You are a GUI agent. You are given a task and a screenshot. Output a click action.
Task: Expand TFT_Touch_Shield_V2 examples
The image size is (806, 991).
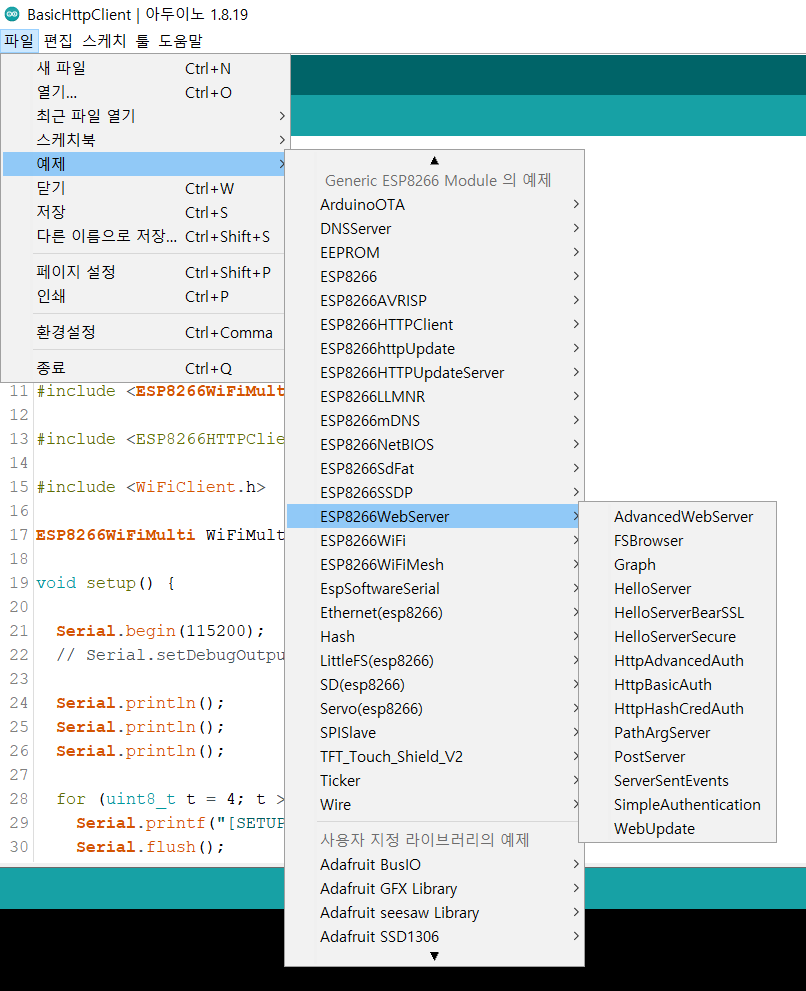(x=434, y=757)
